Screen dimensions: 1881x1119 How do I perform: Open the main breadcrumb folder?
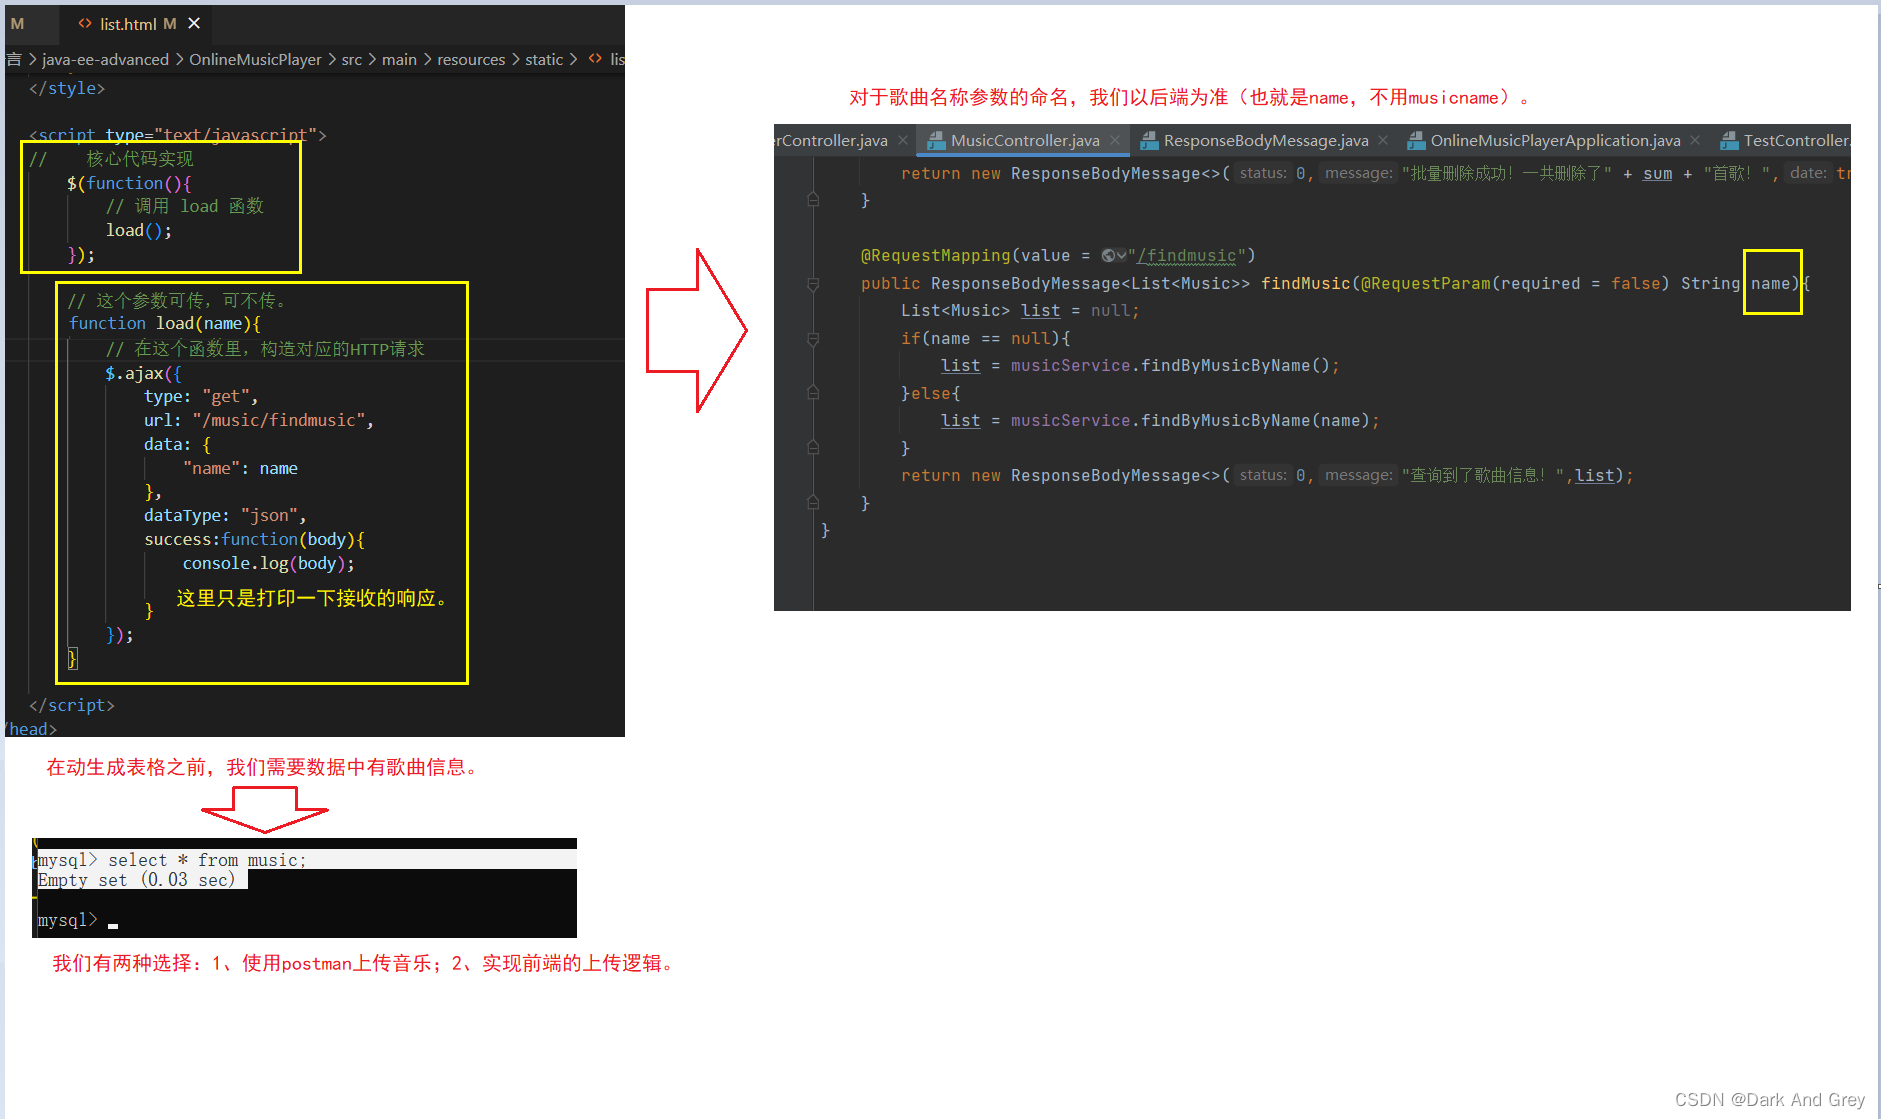pyautogui.click(x=399, y=60)
